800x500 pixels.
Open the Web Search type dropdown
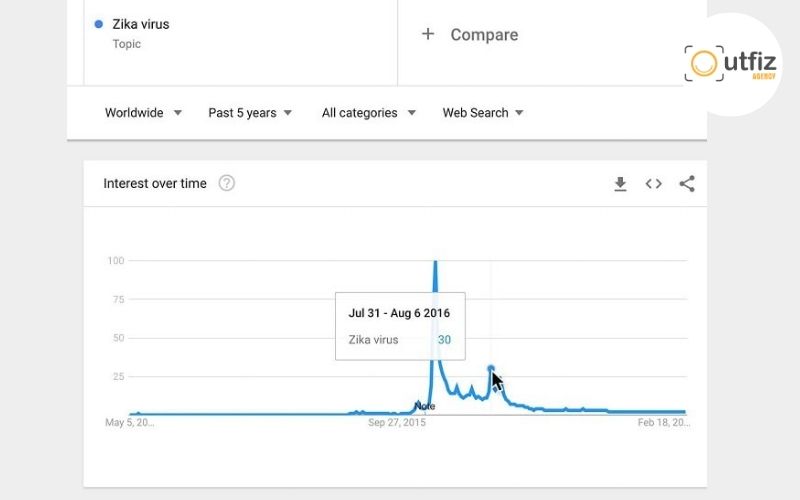483,113
